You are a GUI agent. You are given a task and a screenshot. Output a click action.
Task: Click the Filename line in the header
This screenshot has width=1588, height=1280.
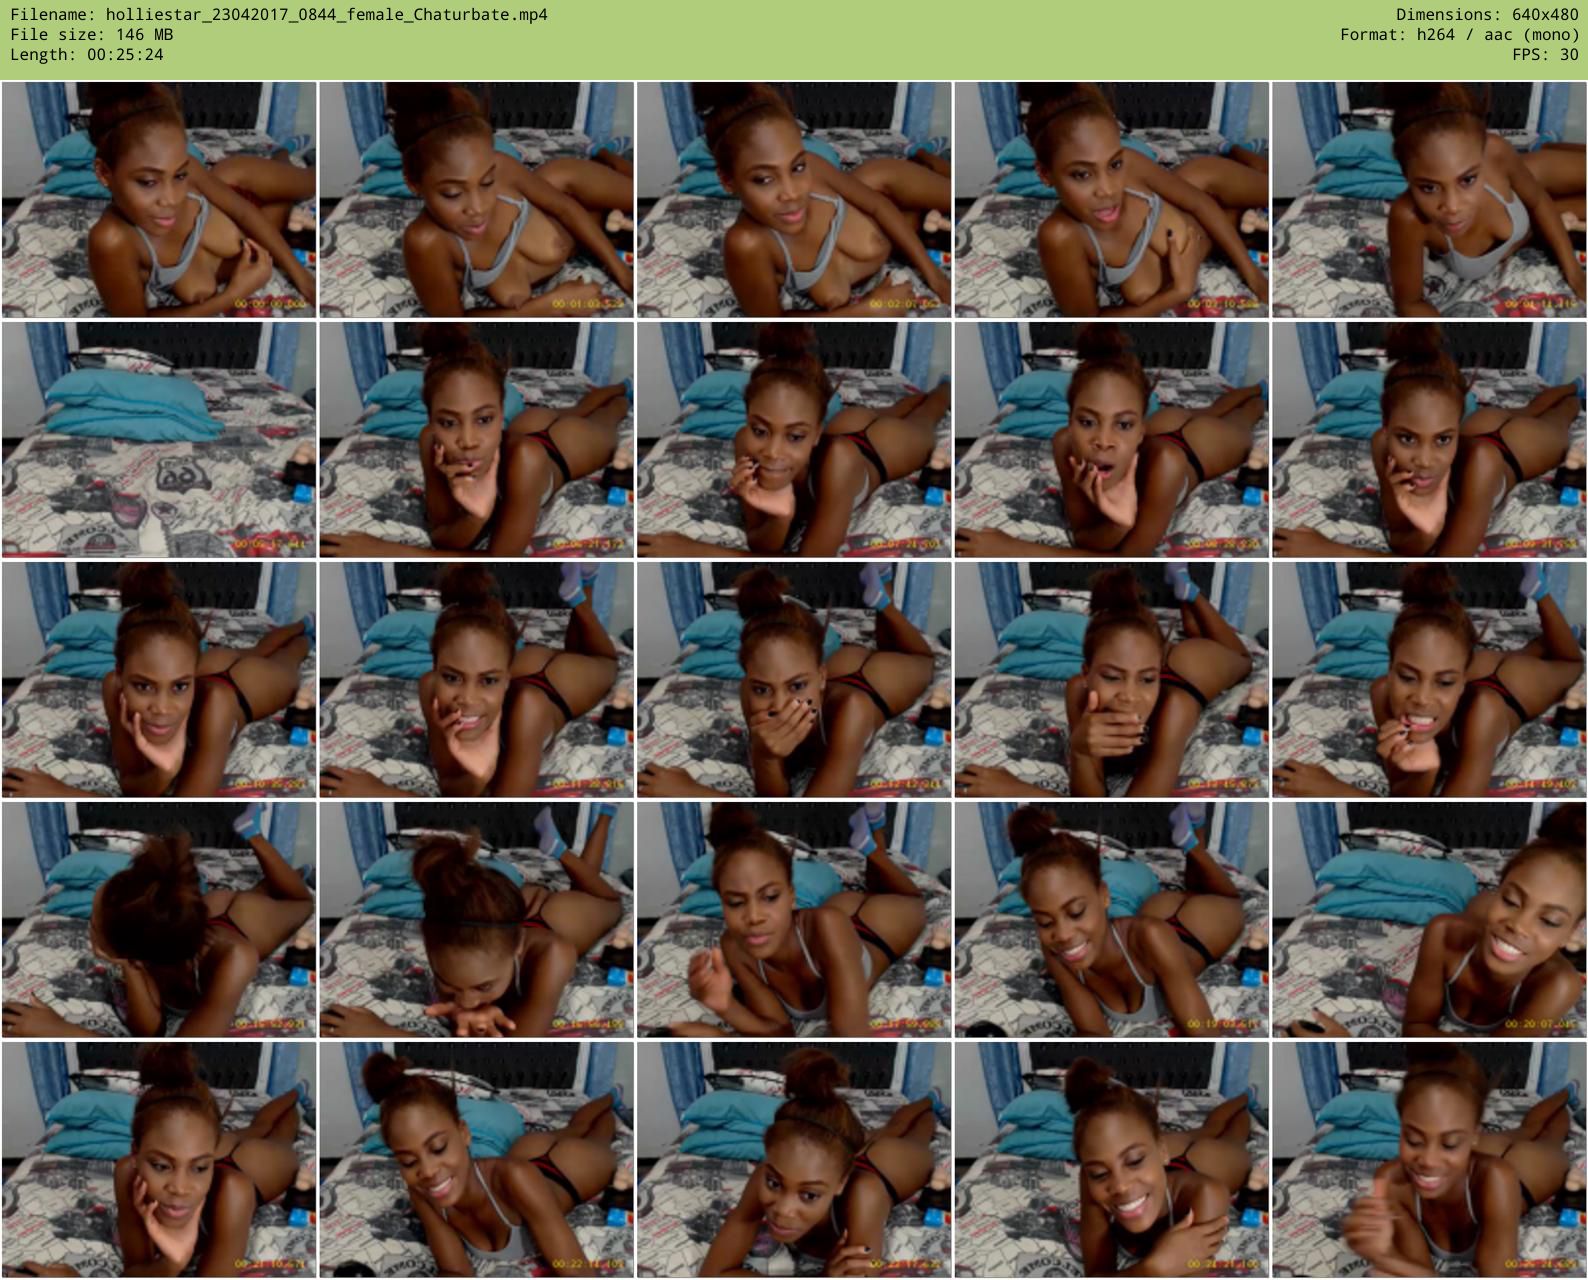coord(279,15)
